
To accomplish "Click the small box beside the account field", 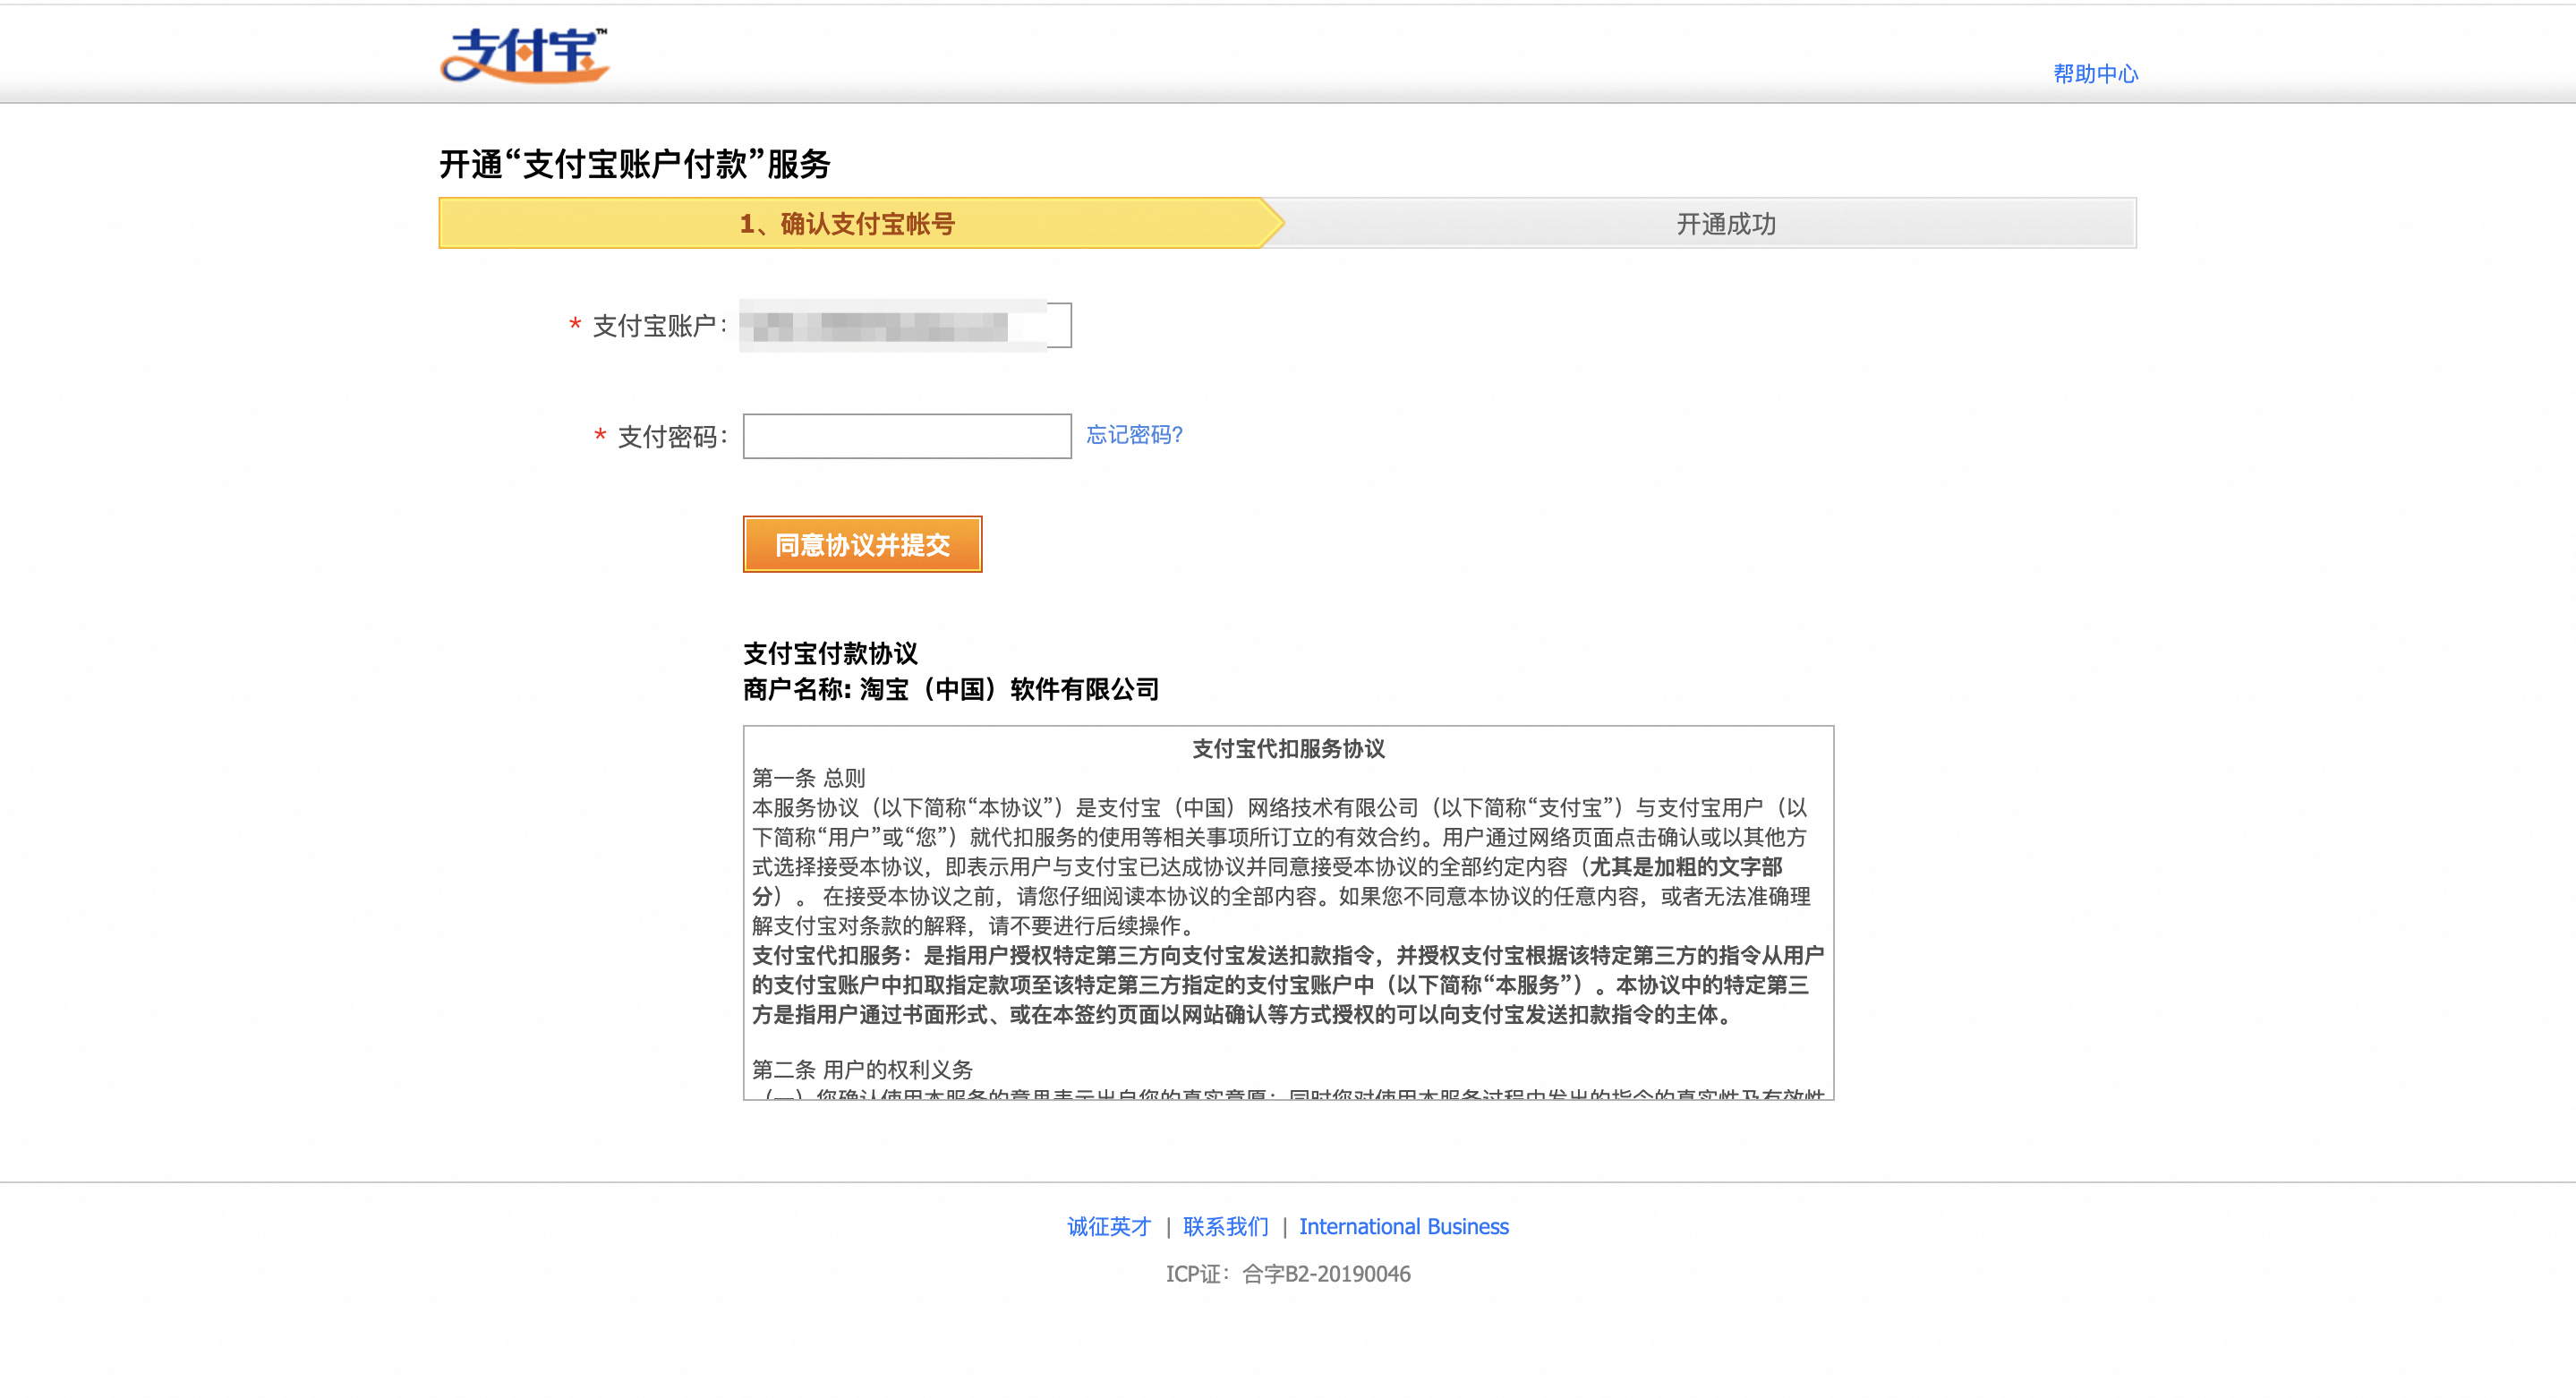I will pyautogui.click(x=1059, y=325).
